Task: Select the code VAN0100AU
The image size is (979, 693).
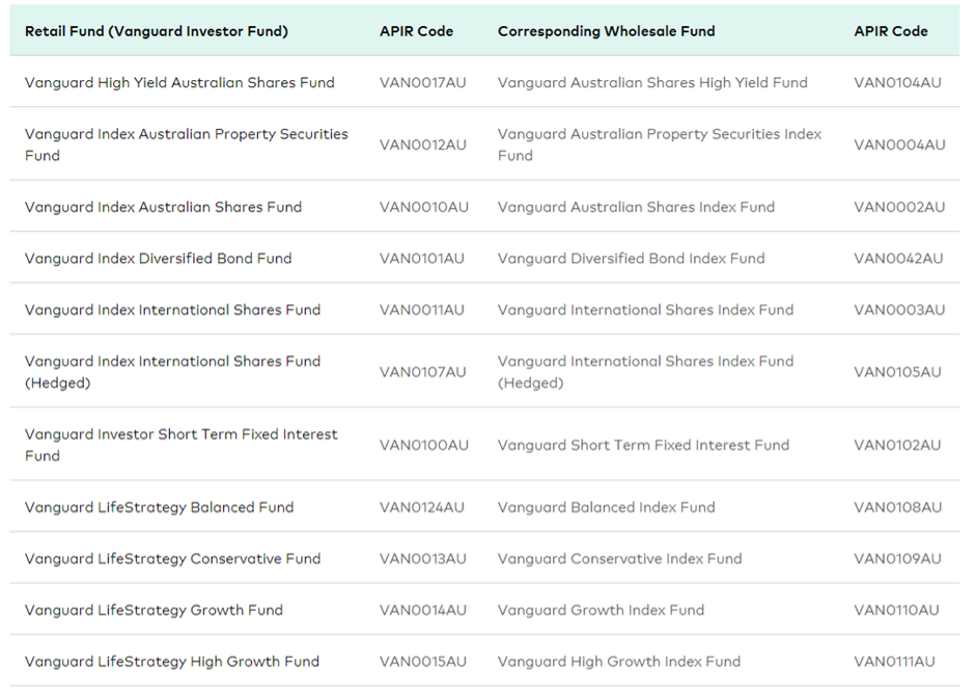Action: click(x=424, y=445)
